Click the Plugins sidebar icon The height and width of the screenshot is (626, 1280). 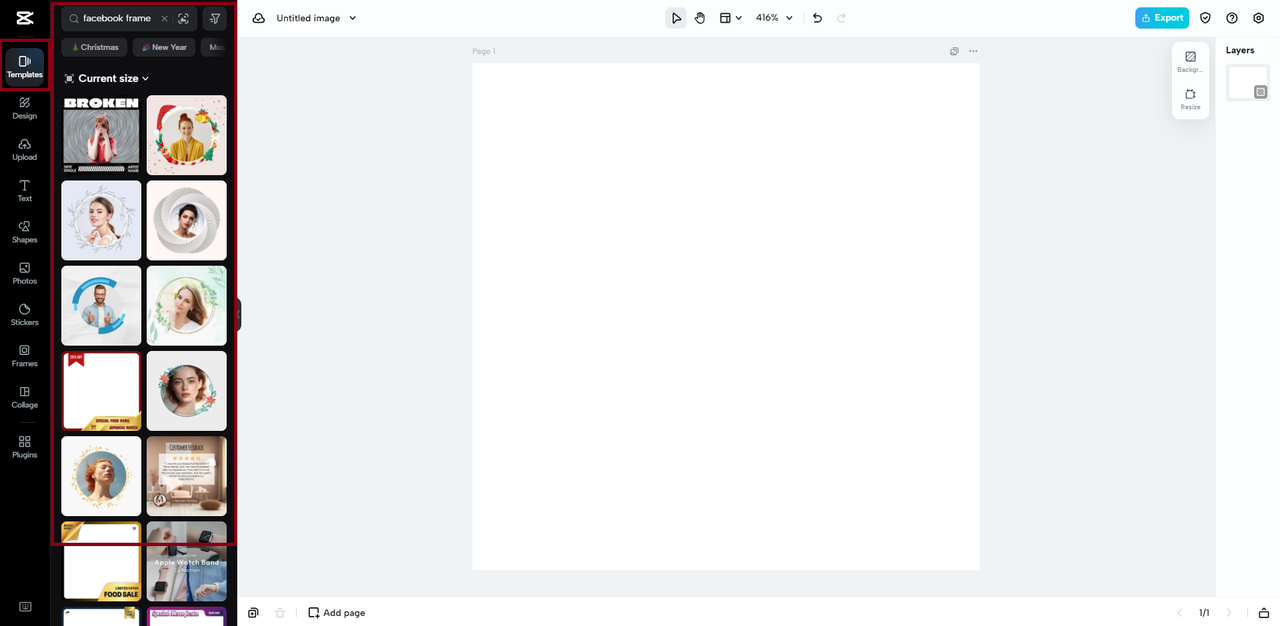coord(25,446)
